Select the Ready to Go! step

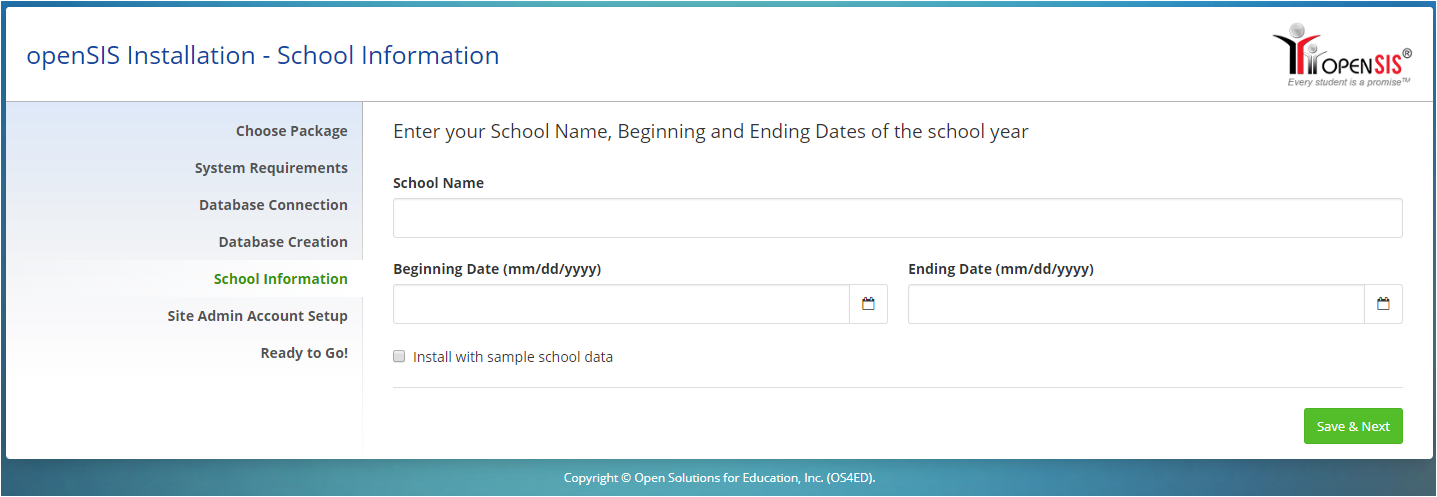(x=304, y=353)
